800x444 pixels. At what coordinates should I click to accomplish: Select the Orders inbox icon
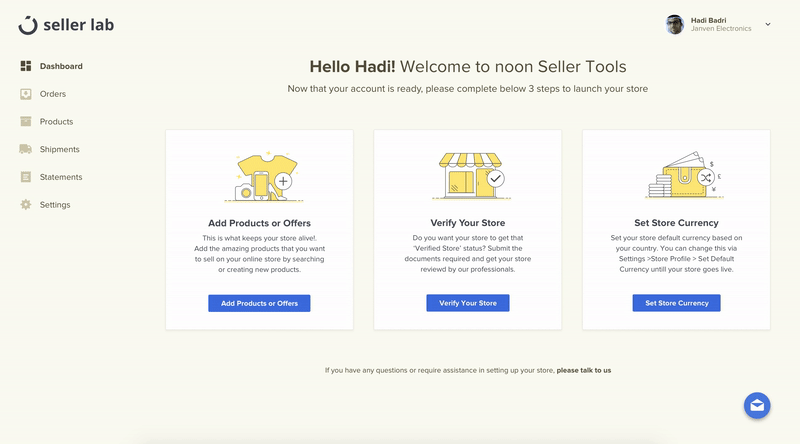(26, 94)
